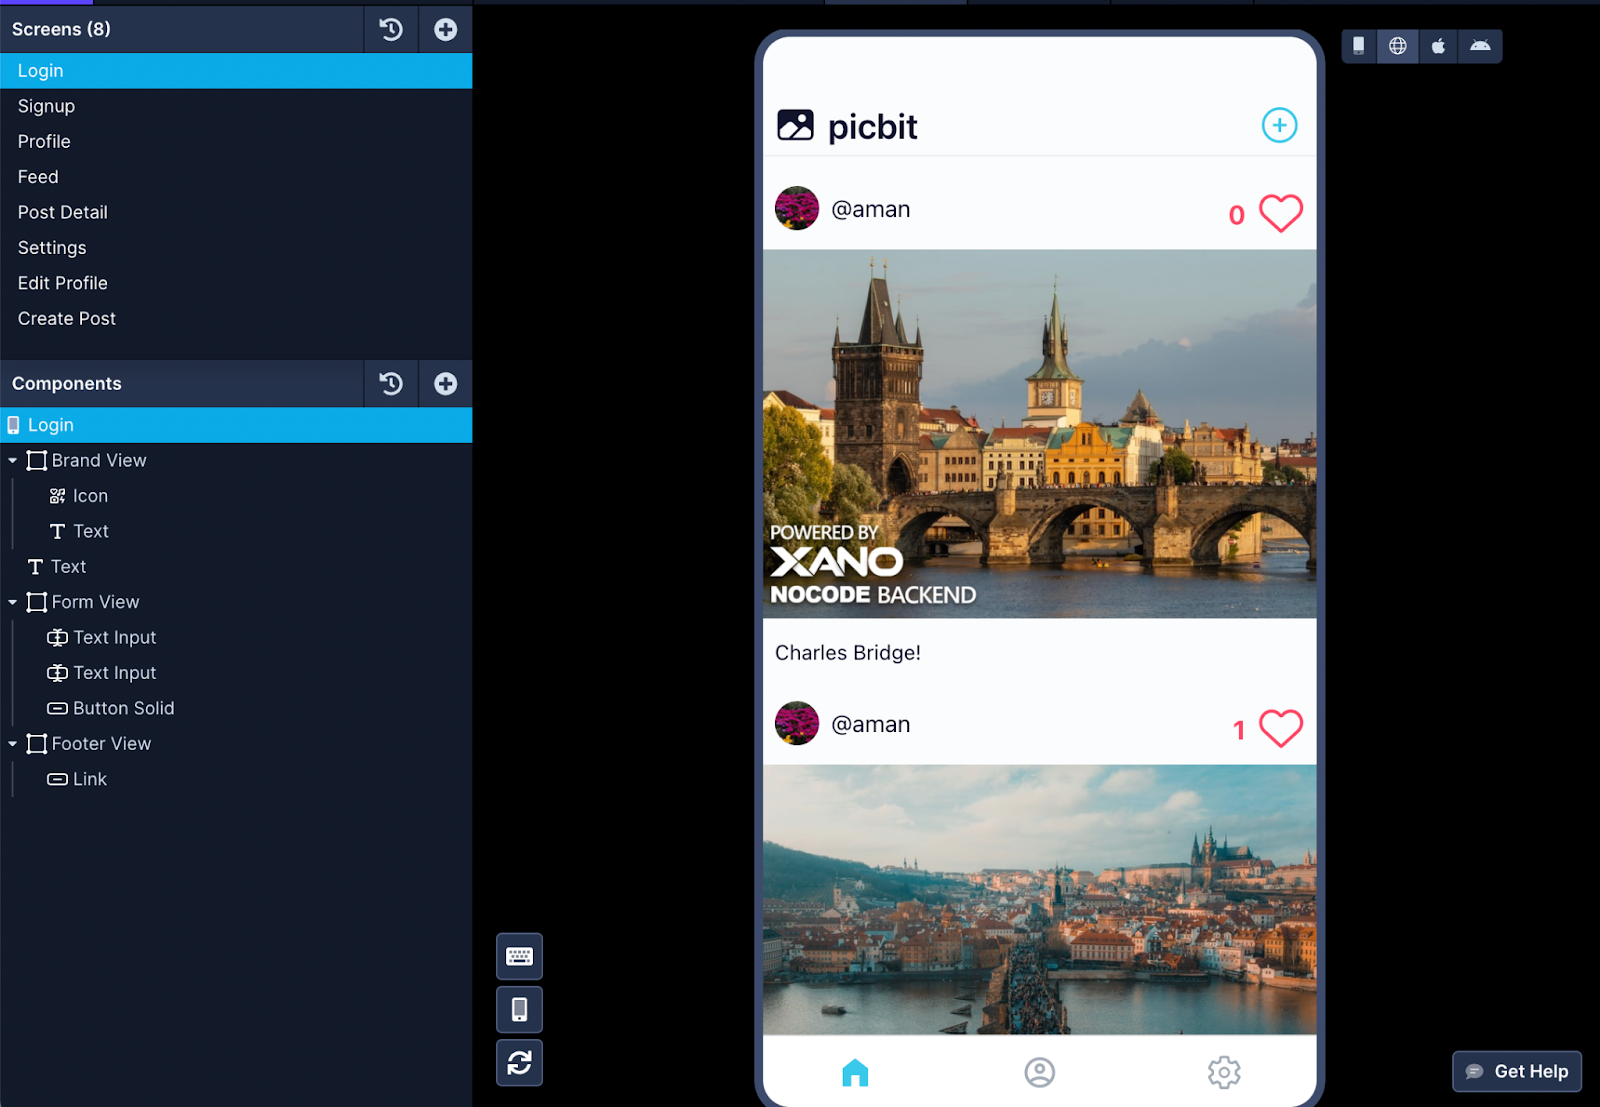The image size is (1600, 1107).
Task: Click the Charles Bridge photo
Action: tap(1039, 433)
